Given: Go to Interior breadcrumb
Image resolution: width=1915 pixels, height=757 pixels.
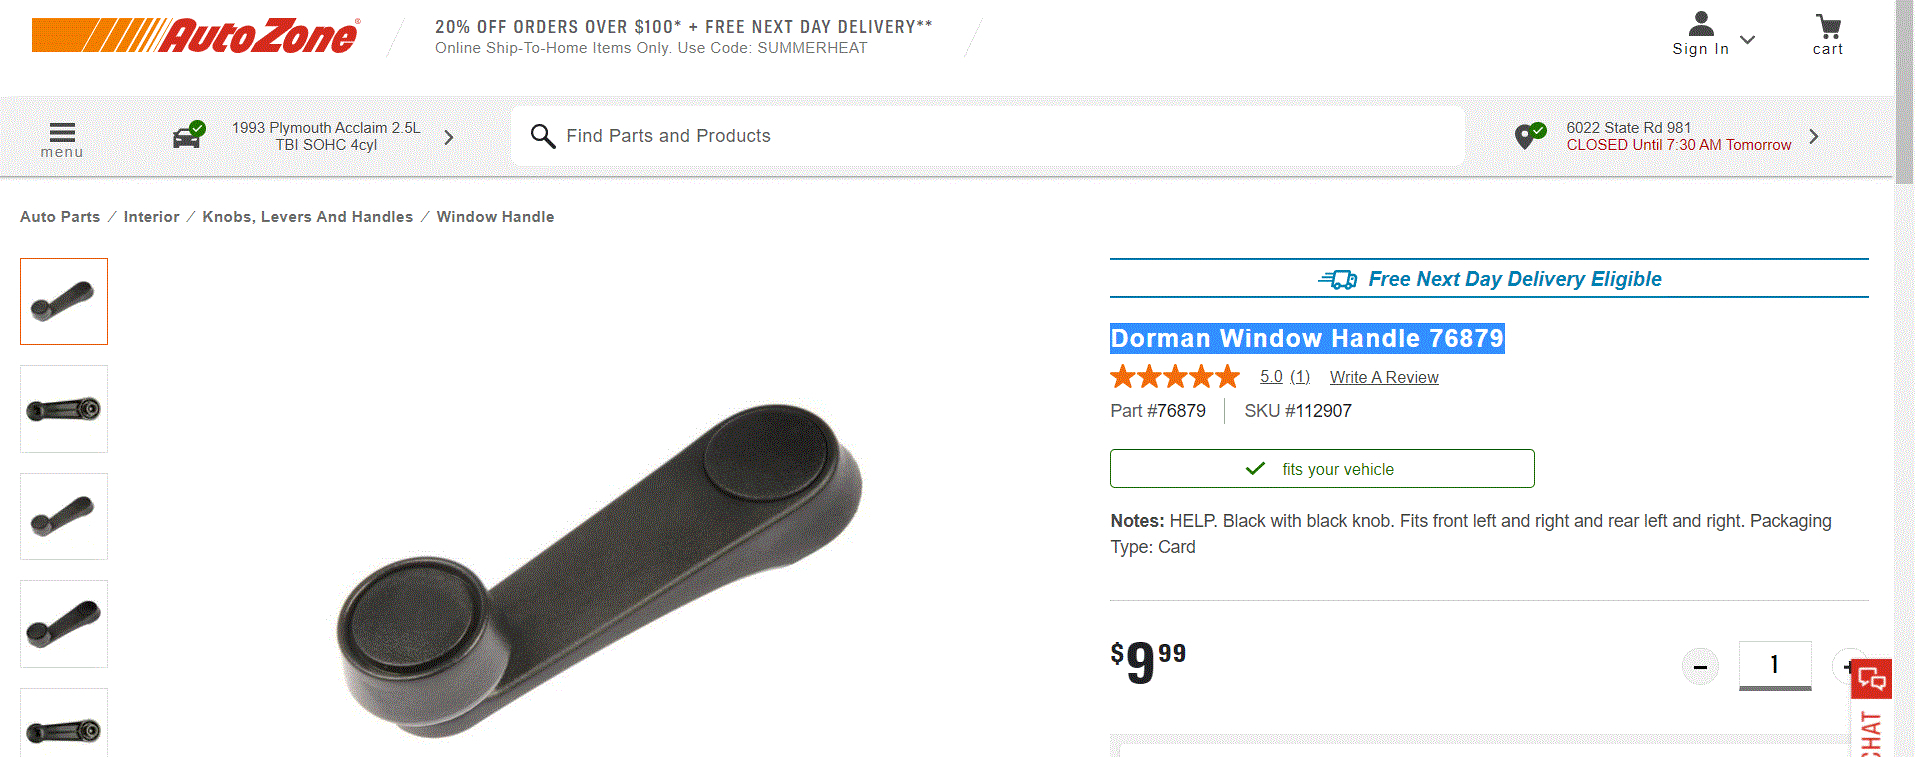Looking at the screenshot, I should (151, 217).
